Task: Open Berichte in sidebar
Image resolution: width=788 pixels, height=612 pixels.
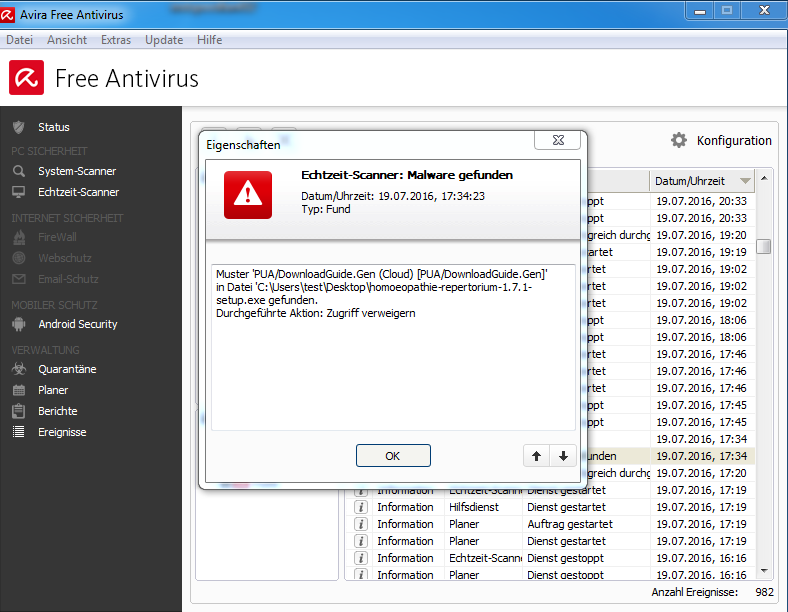Action: click(x=58, y=411)
